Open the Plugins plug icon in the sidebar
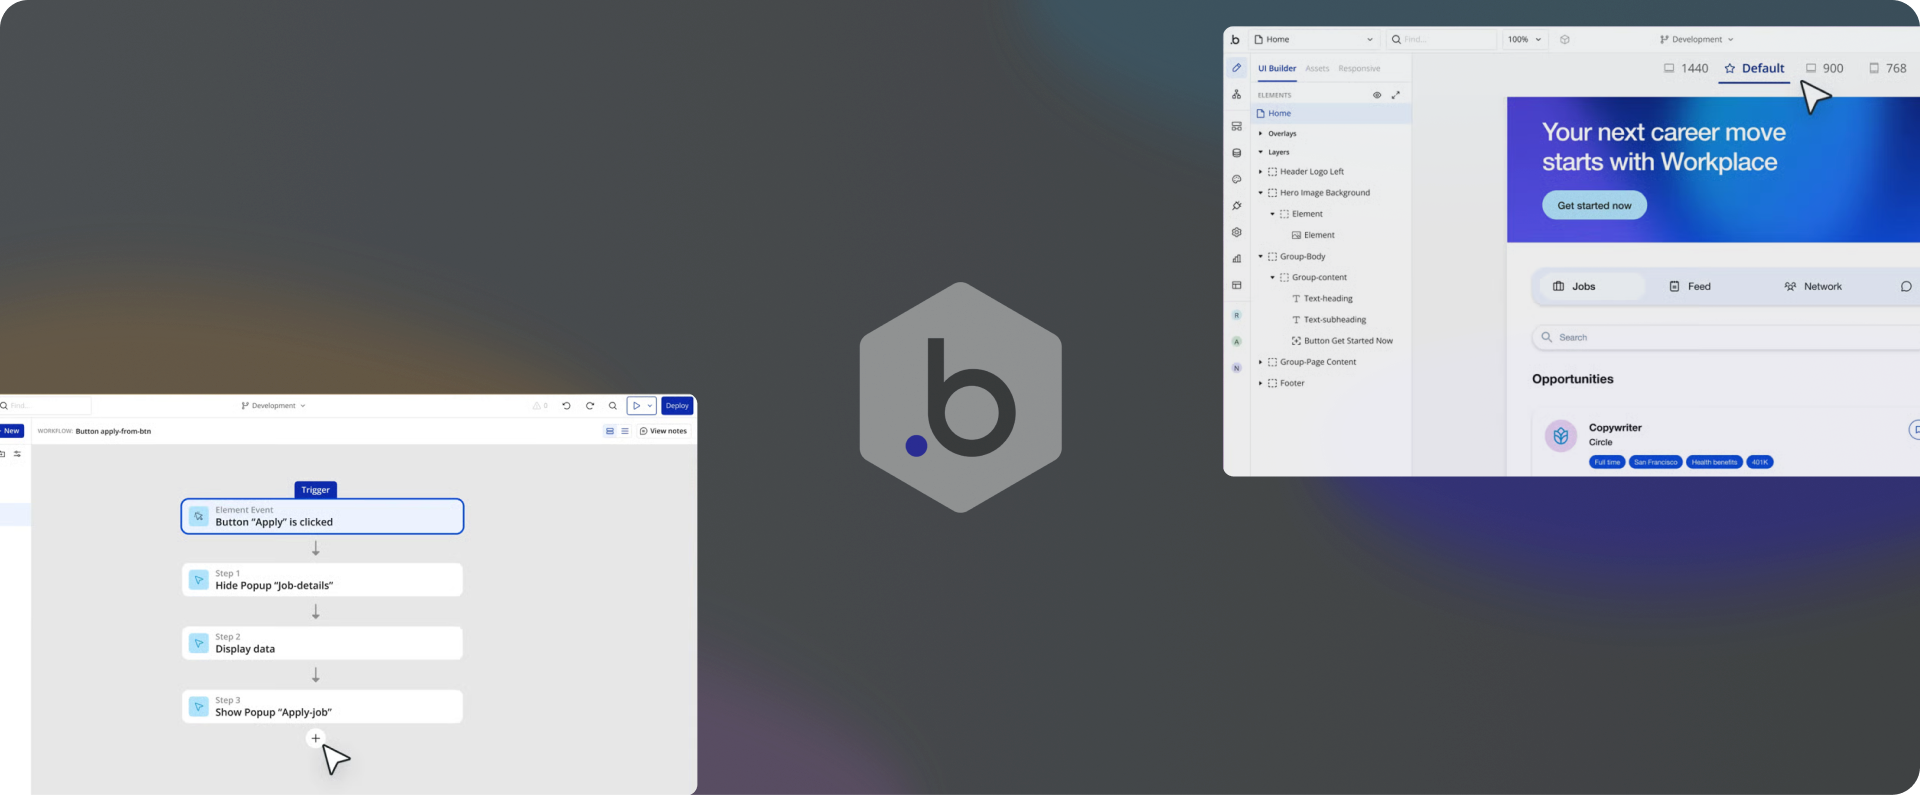This screenshot has height=795, width=1920. pyautogui.click(x=1237, y=206)
